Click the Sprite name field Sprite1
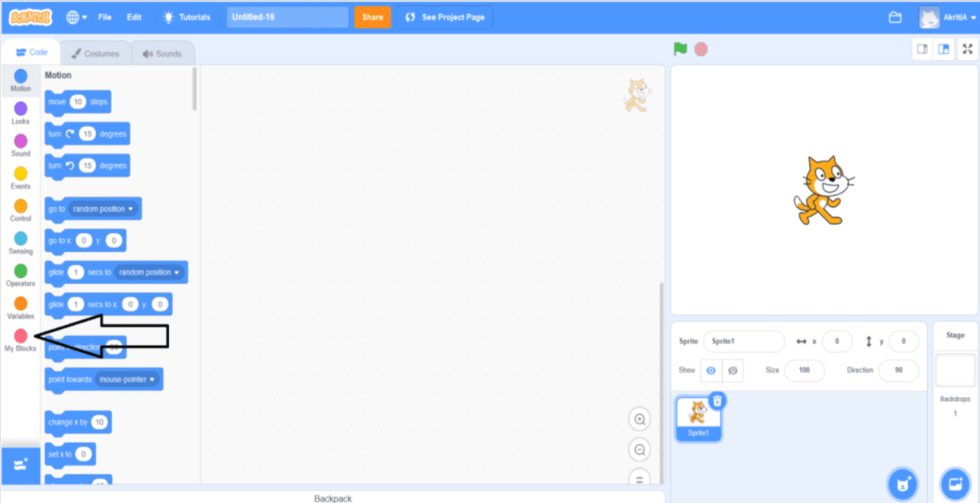The height and width of the screenshot is (503, 980). [x=744, y=342]
